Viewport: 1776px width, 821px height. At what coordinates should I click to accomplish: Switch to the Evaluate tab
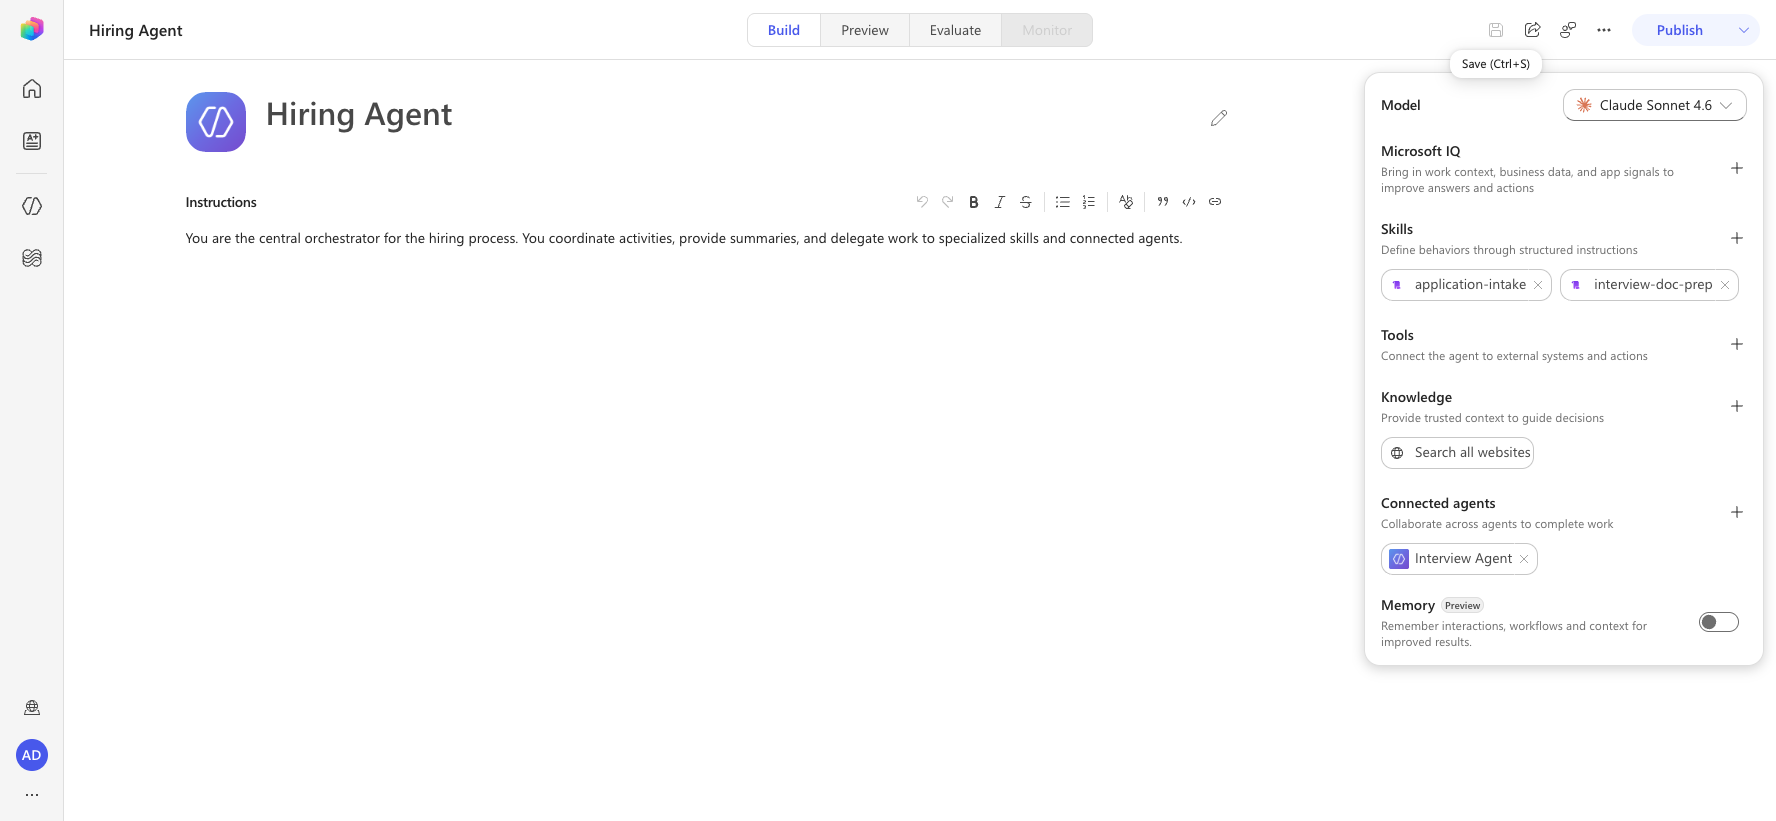click(x=955, y=30)
